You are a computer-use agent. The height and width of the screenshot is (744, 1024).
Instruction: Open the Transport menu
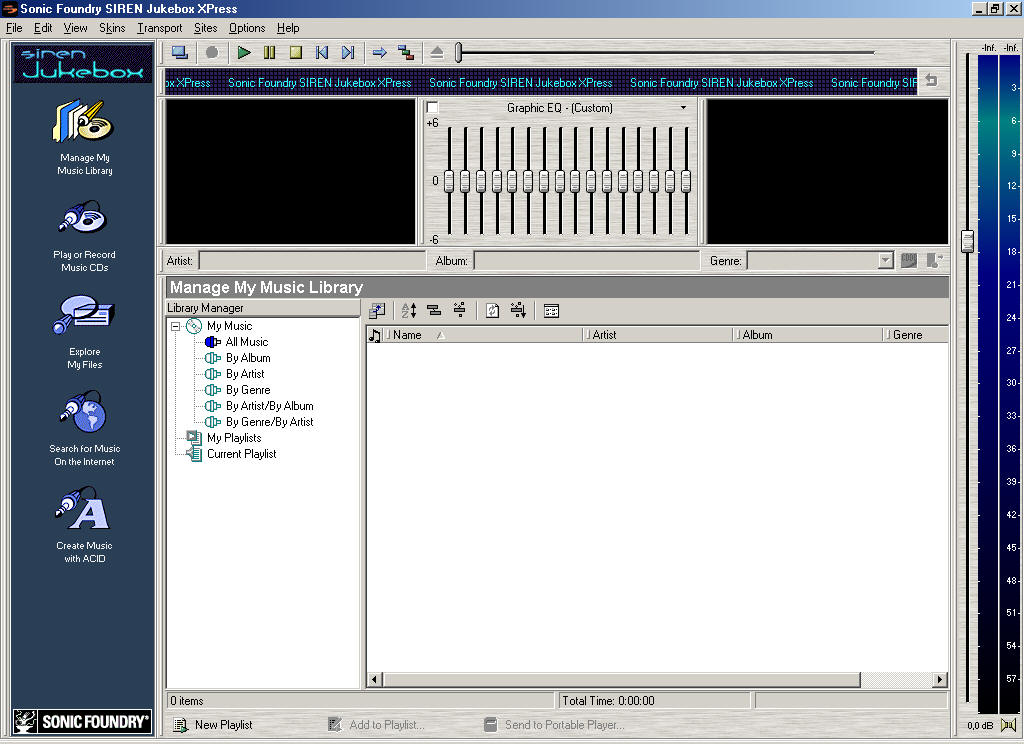pos(159,28)
